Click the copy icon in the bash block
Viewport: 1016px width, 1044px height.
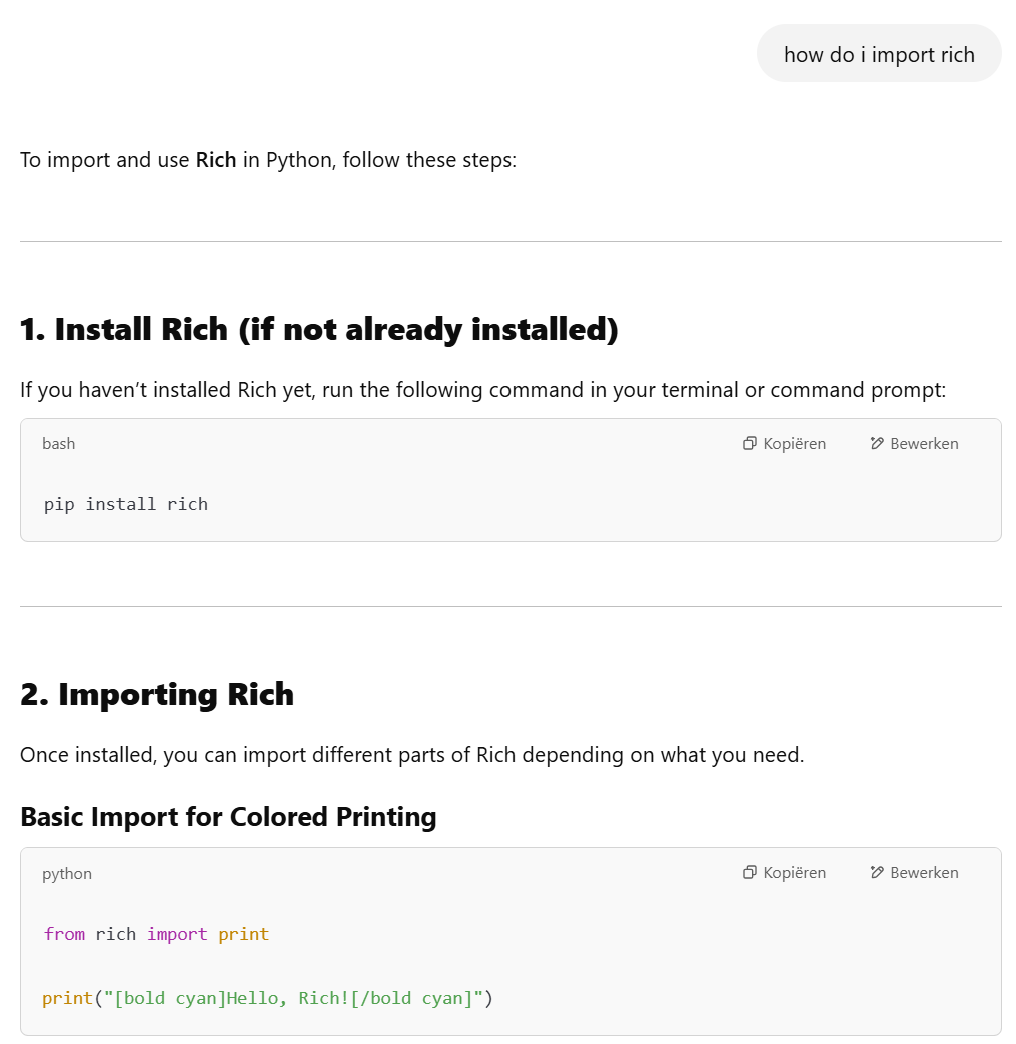(x=750, y=443)
